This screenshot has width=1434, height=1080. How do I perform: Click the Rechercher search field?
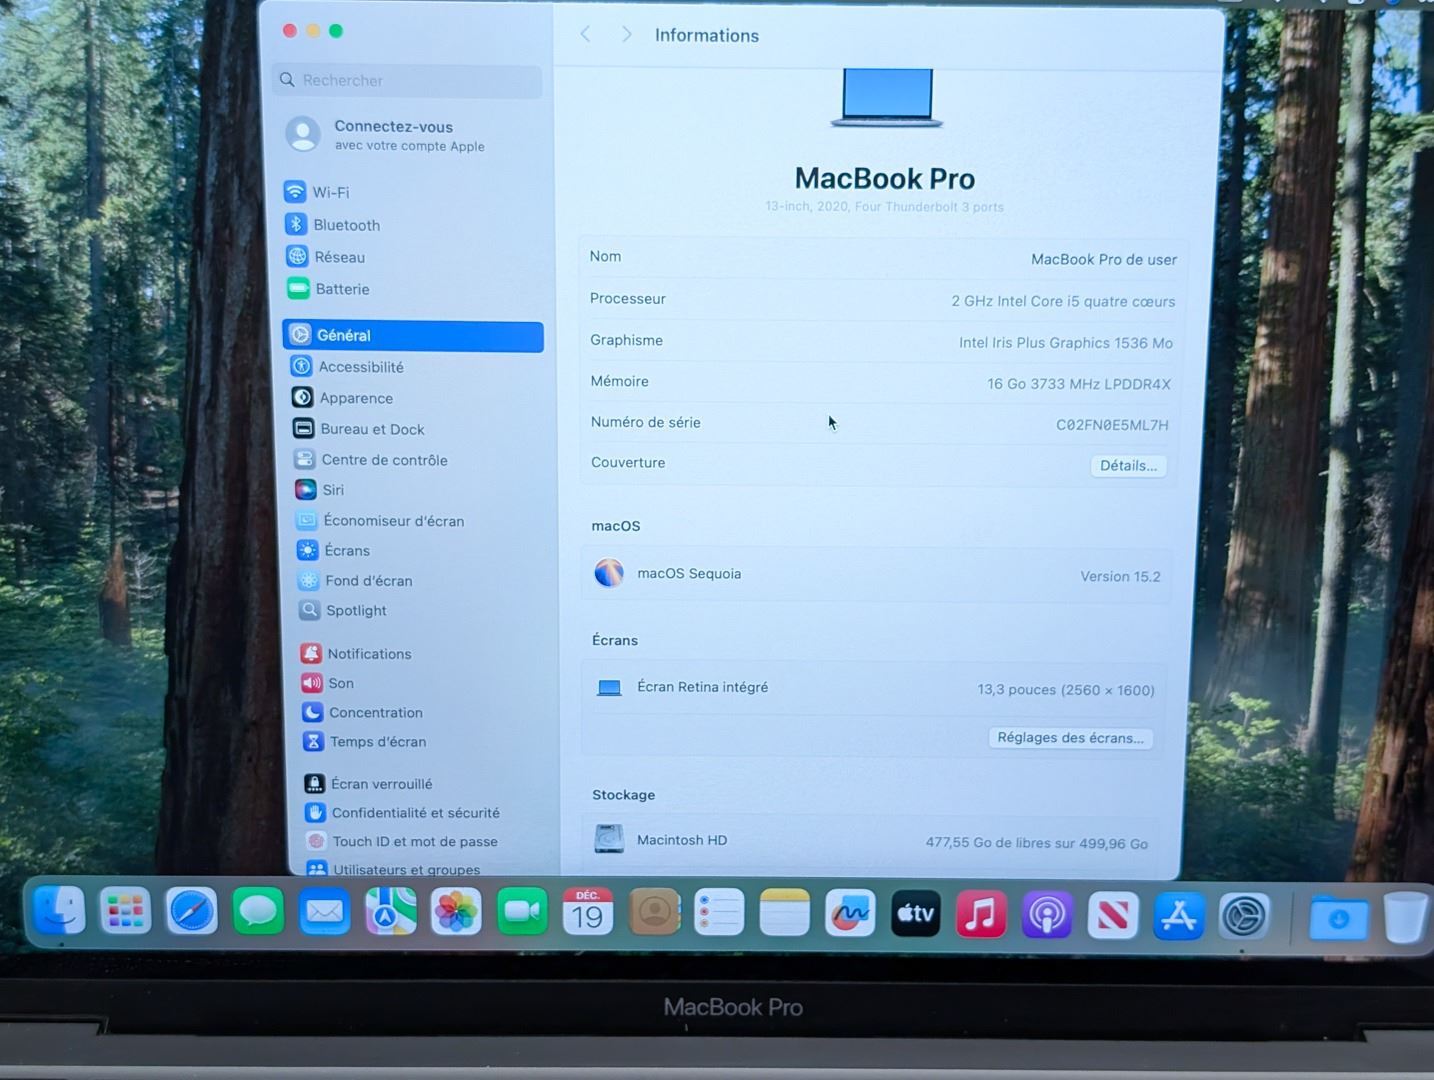tap(410, 81)
